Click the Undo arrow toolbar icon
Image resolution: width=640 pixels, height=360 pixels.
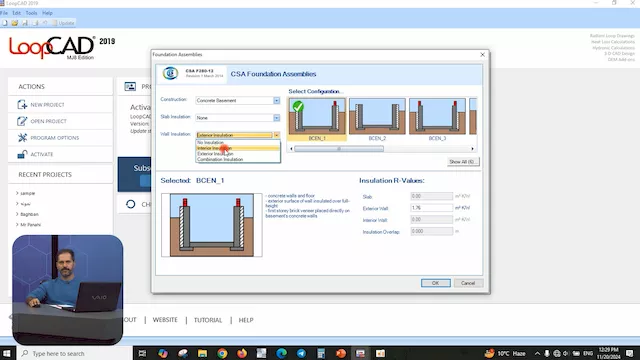point(45,23)
